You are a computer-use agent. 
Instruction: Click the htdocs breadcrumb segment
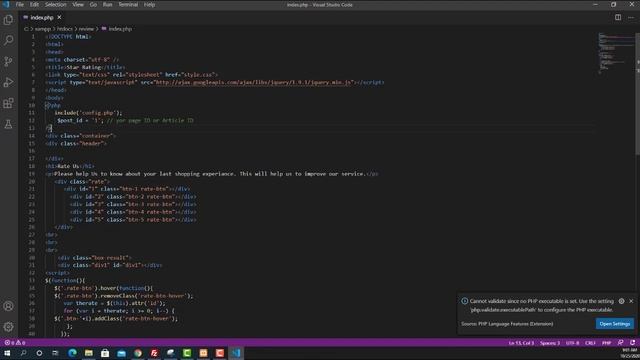click(x=64, y=29)
